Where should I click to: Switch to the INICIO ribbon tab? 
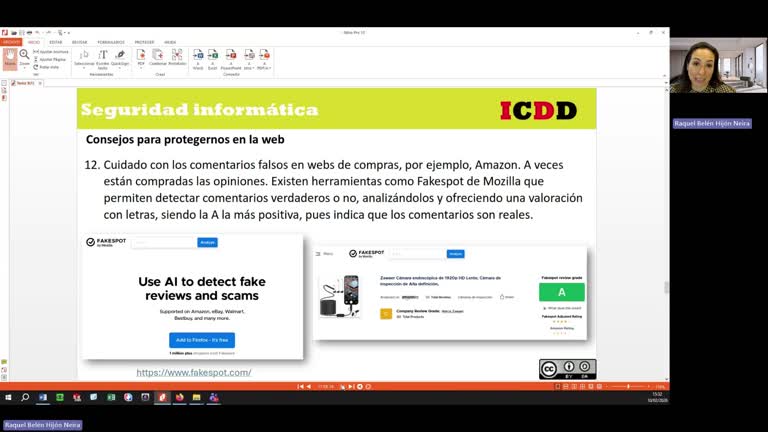[34, 42]
